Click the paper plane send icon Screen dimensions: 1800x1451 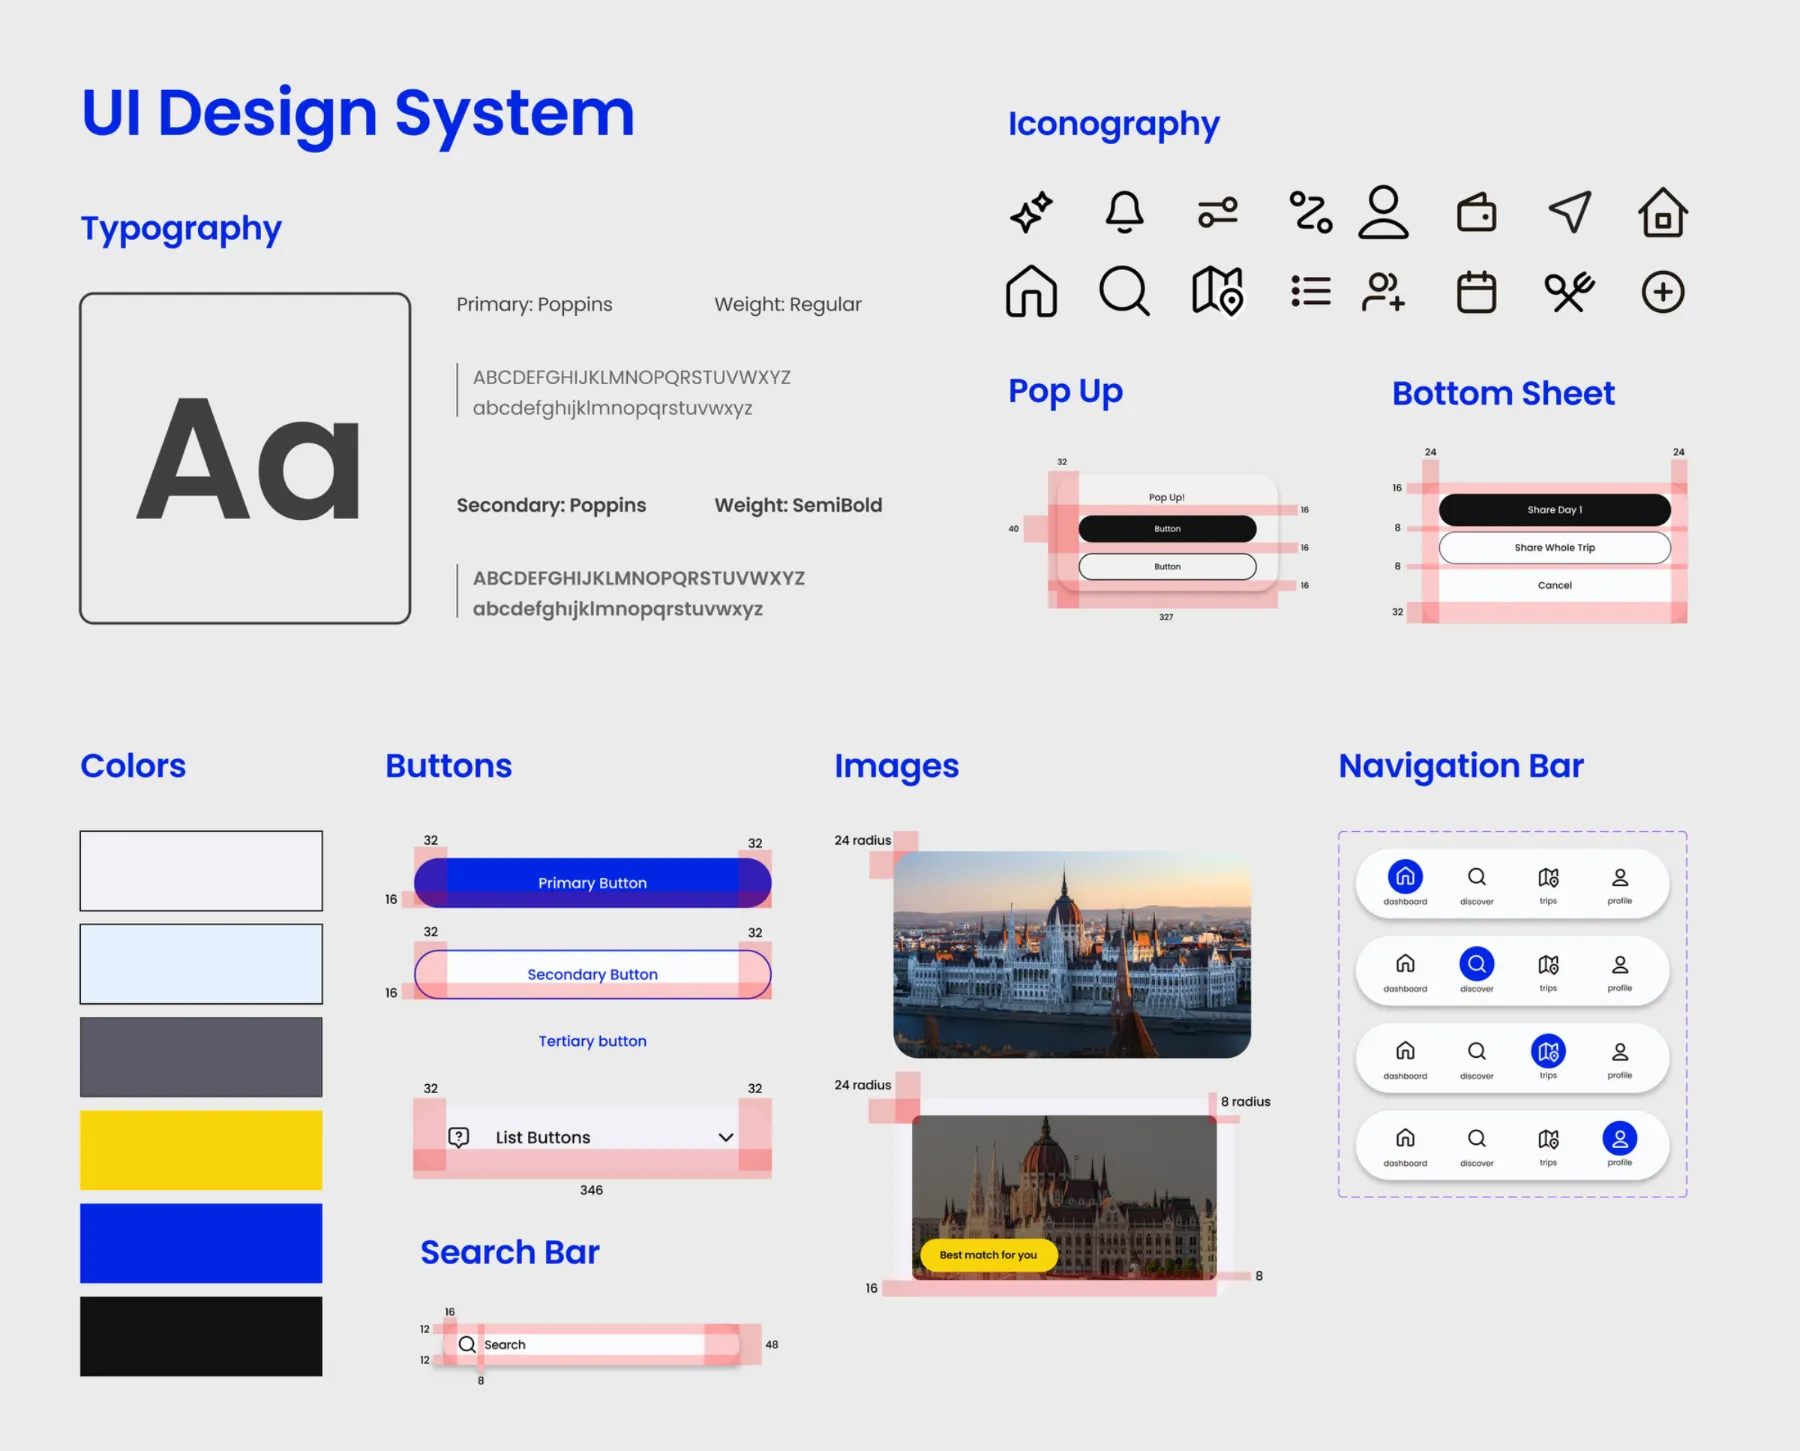tap(1570, 212)
